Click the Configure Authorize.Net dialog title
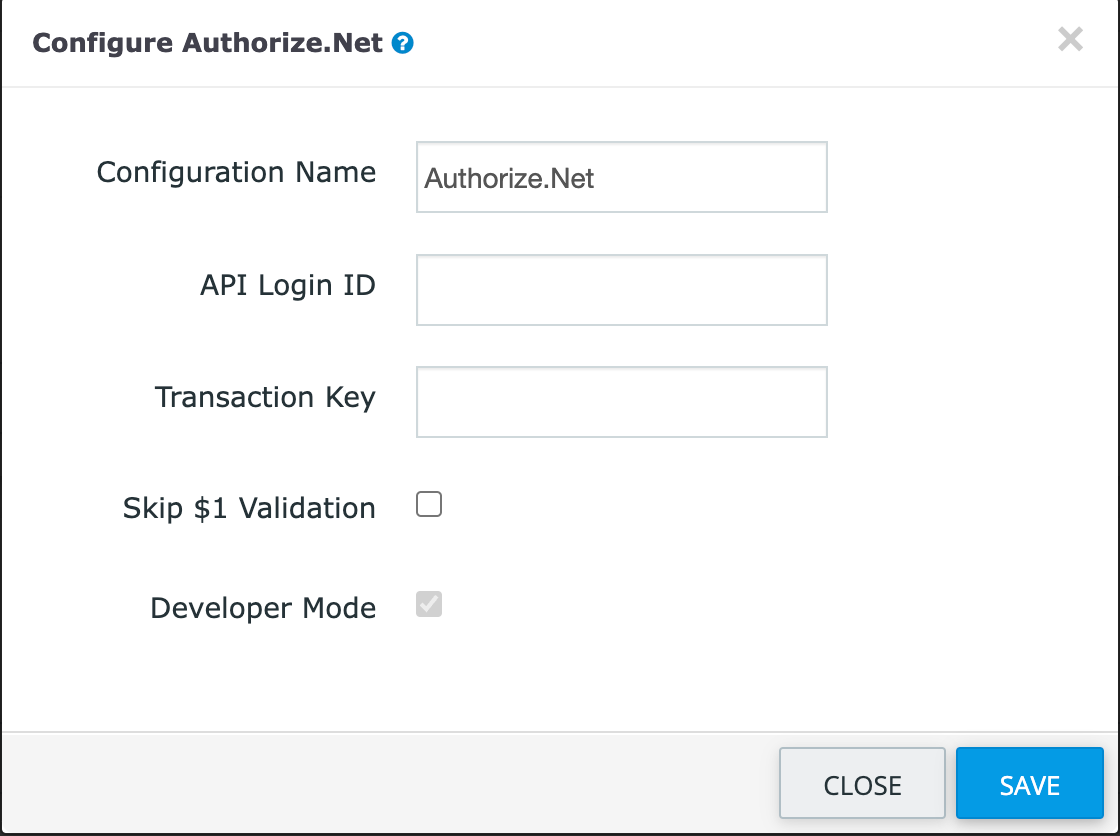This screenshot has width=1120, height=836. tap(208, 43)
